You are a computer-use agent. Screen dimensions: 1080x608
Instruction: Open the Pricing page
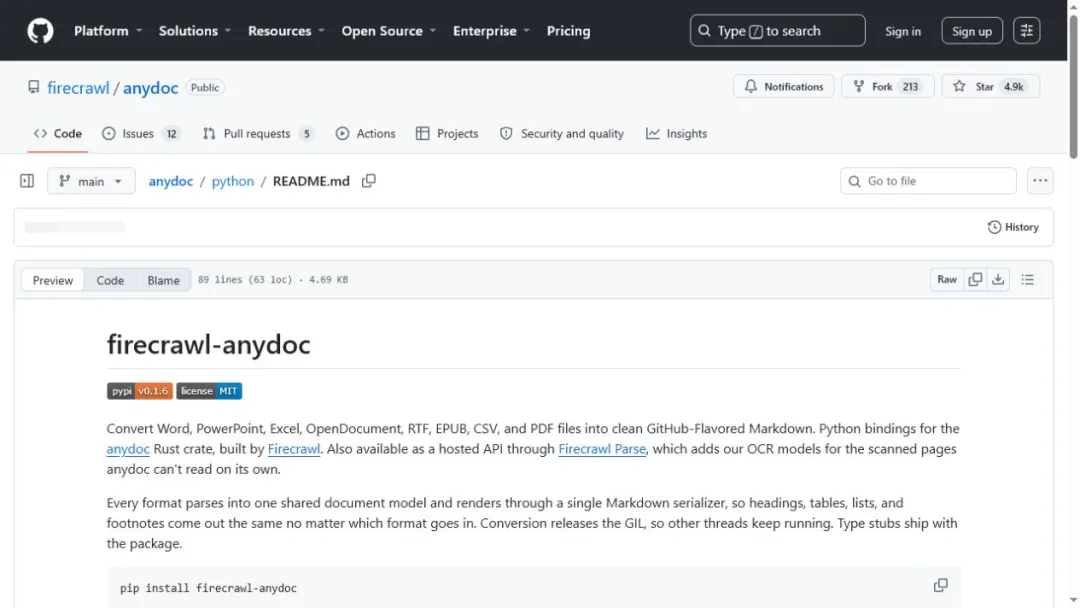[x=568, y=31]
